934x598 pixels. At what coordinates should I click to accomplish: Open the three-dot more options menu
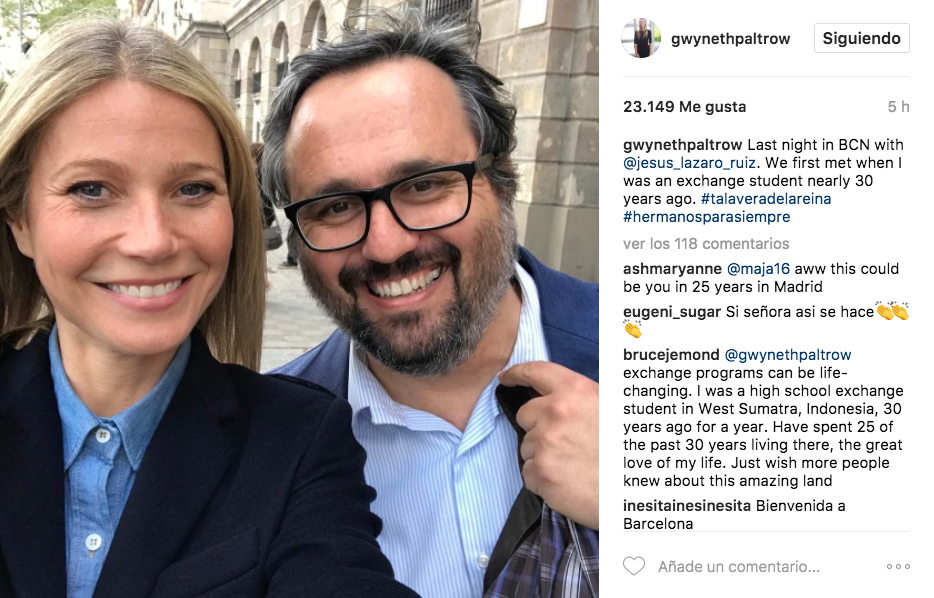[x=898, y=566]
